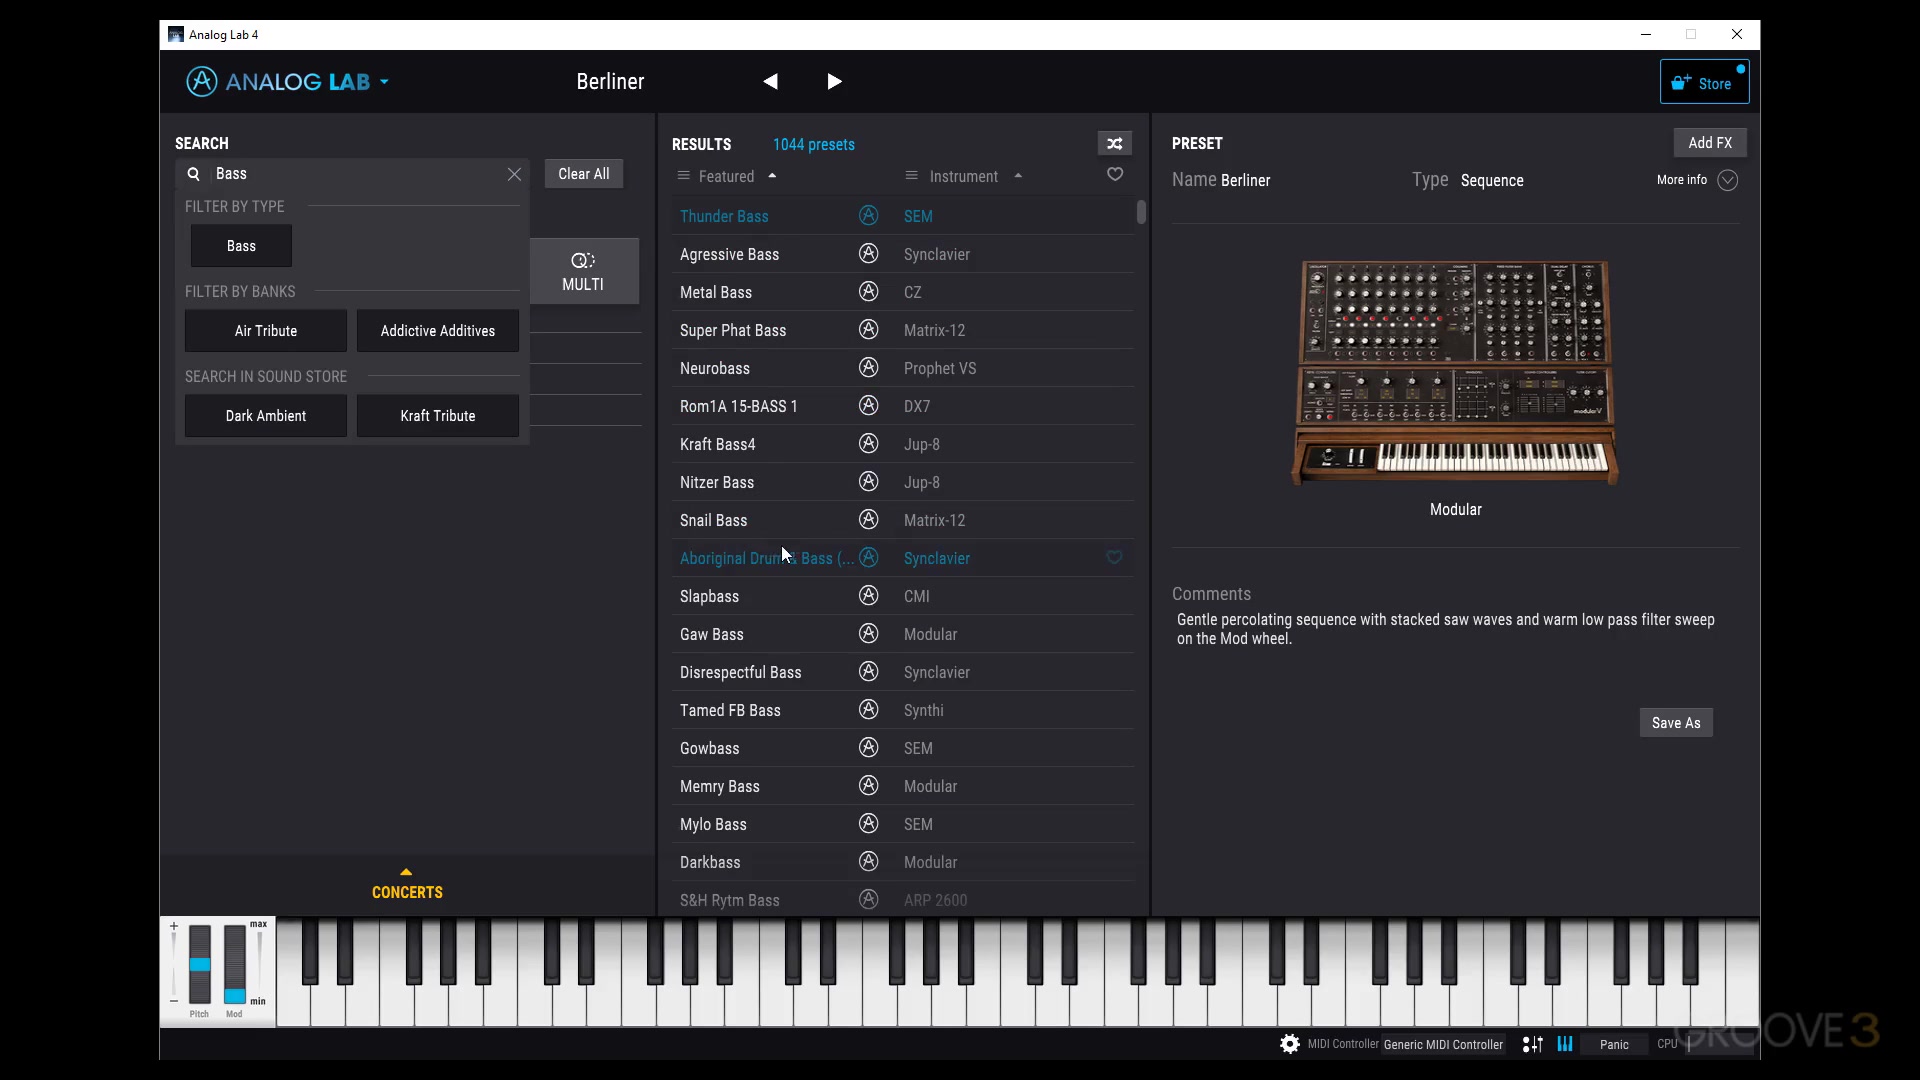Favorite the Aboriginal Drums Bass preset heart
Screen dimensions: 1920x1080
tap(1114, 557)
